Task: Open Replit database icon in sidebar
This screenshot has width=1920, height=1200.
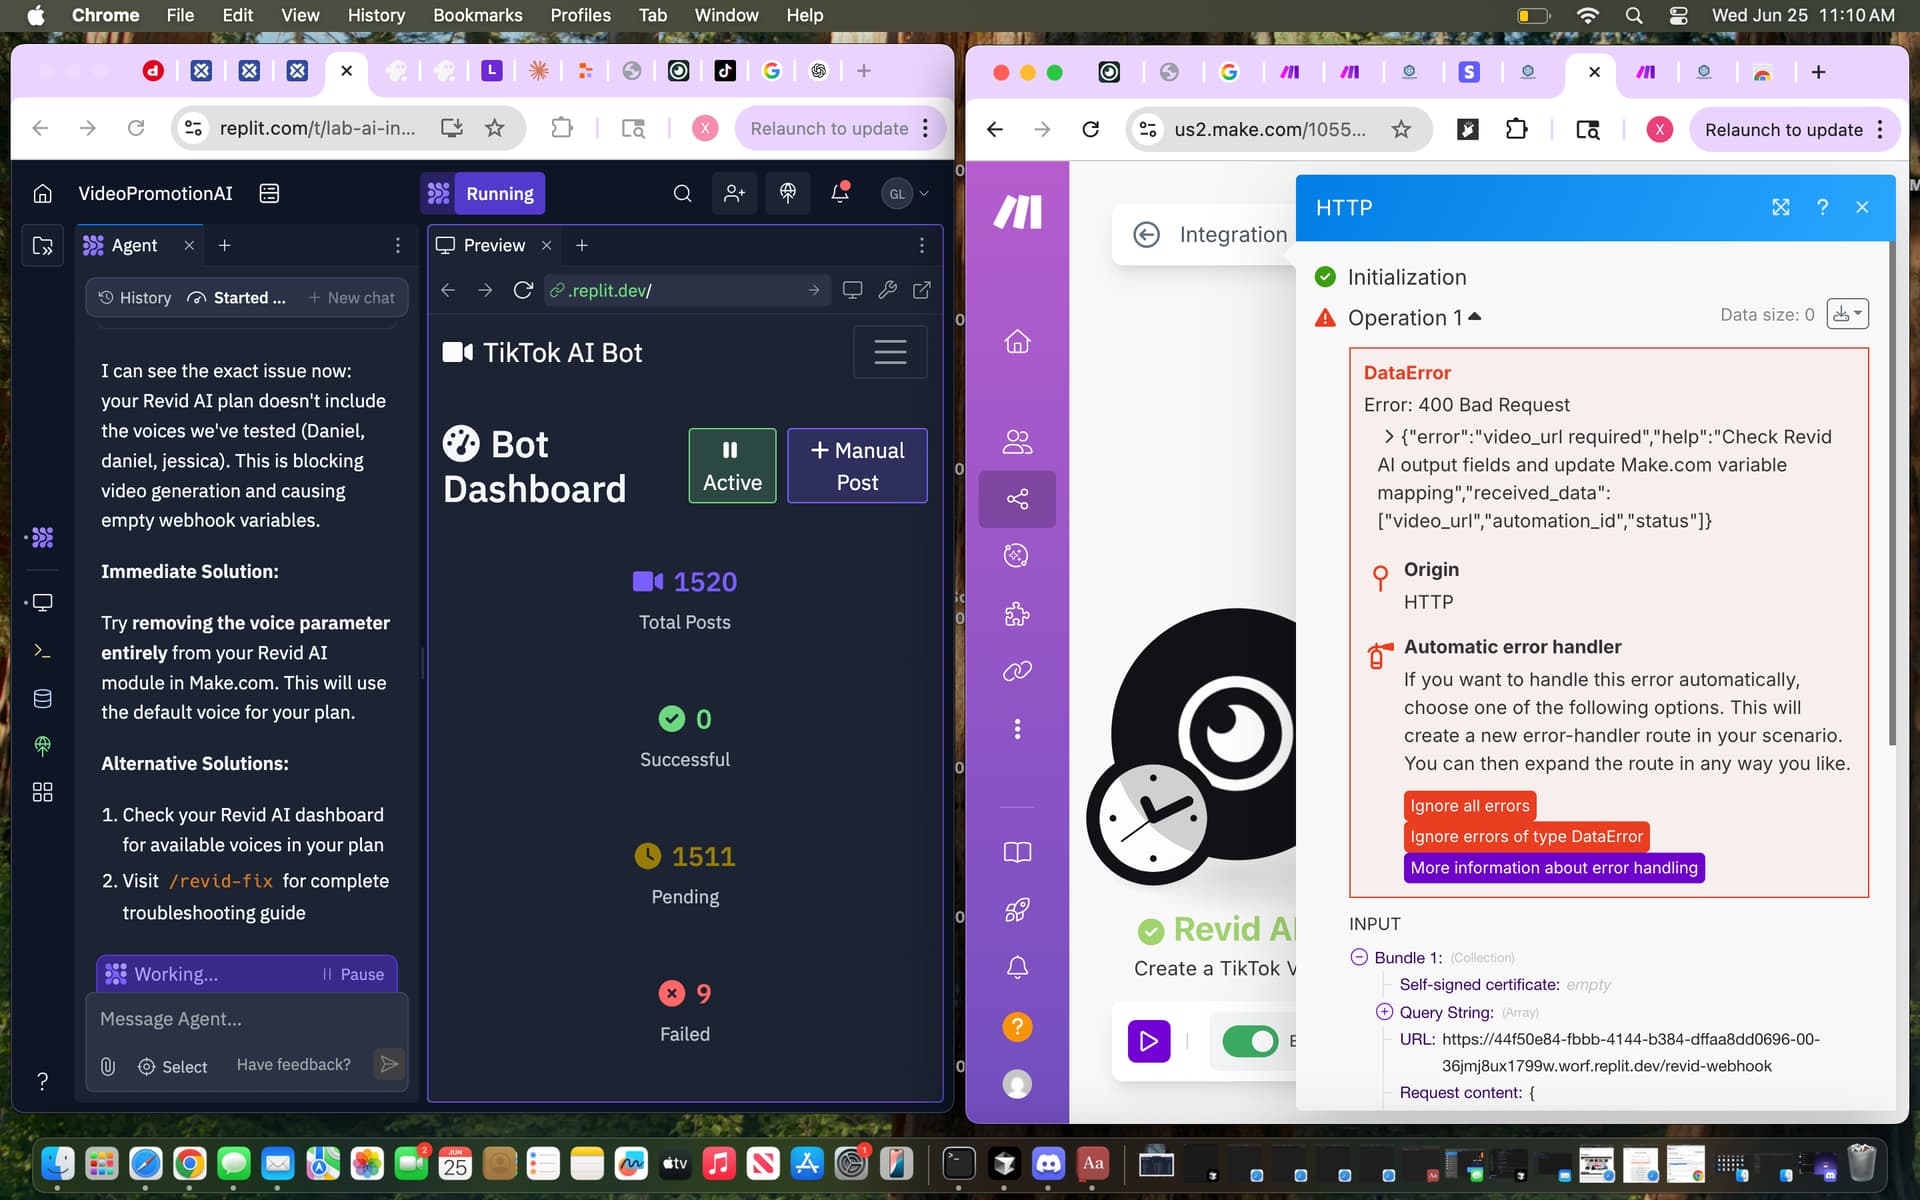Action: pos(42,698)
